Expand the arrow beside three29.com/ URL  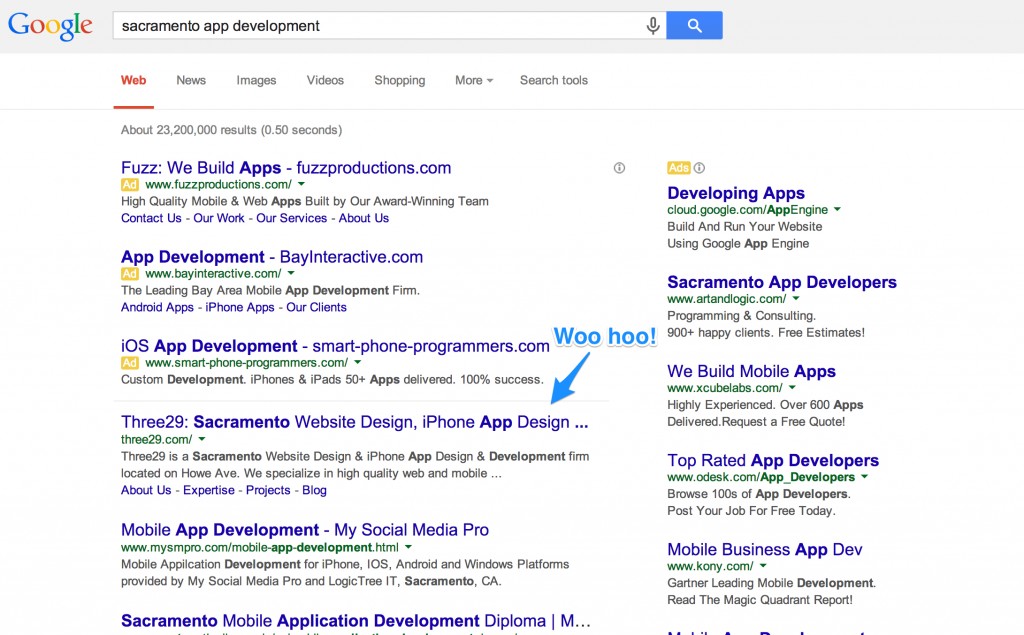point(202,439)
